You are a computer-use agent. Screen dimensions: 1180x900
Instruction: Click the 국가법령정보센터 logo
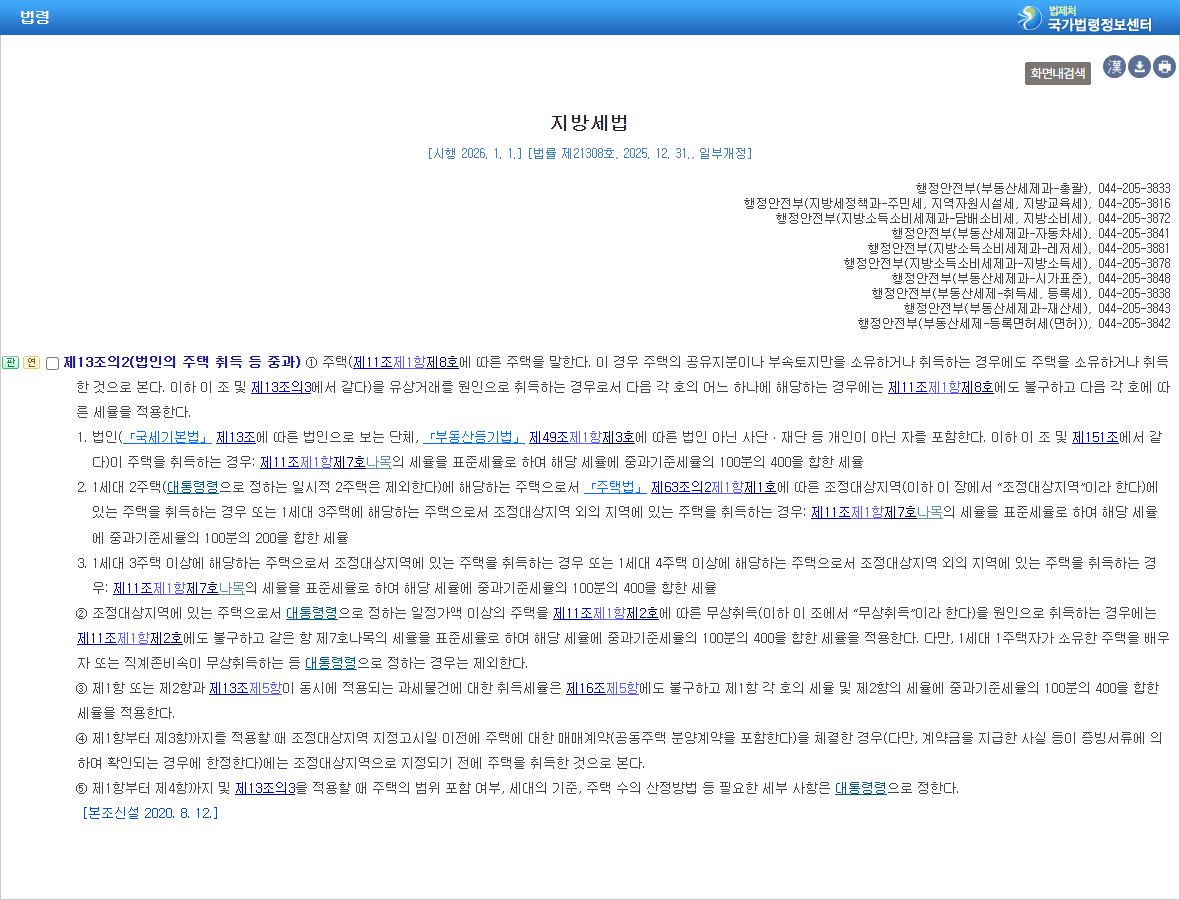click(x=1084, y=18)
